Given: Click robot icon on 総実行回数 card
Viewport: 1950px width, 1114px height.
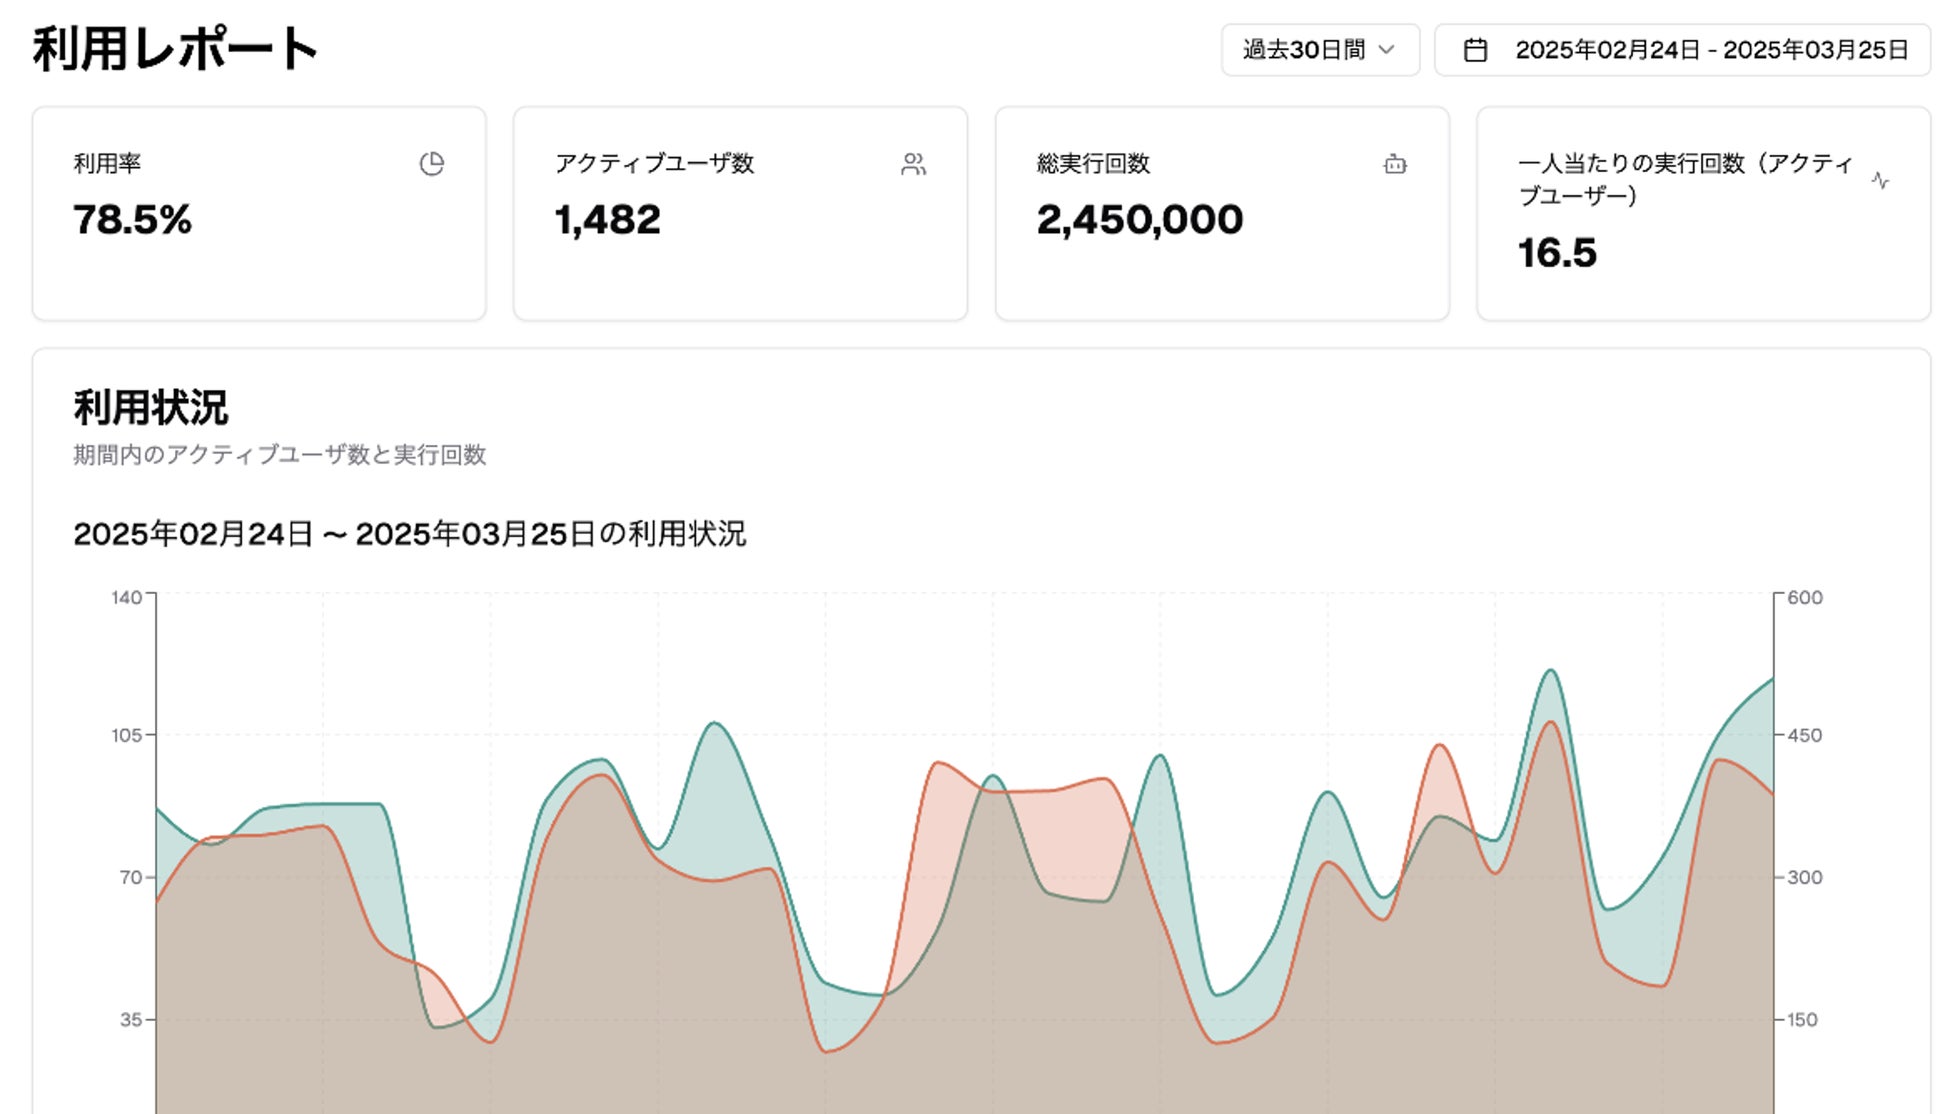Looking at the screenshot, I should click(1395, 164).
